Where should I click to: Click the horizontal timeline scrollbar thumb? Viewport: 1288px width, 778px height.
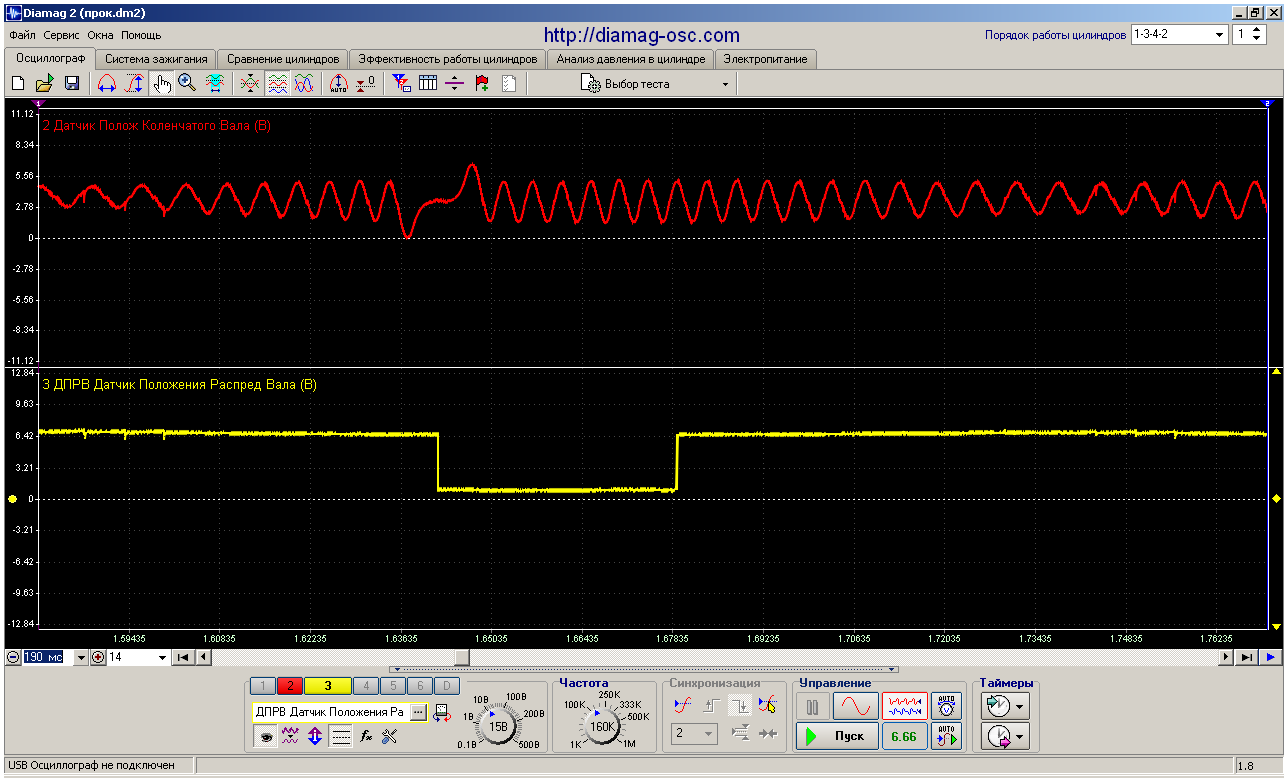pos(462,657)
